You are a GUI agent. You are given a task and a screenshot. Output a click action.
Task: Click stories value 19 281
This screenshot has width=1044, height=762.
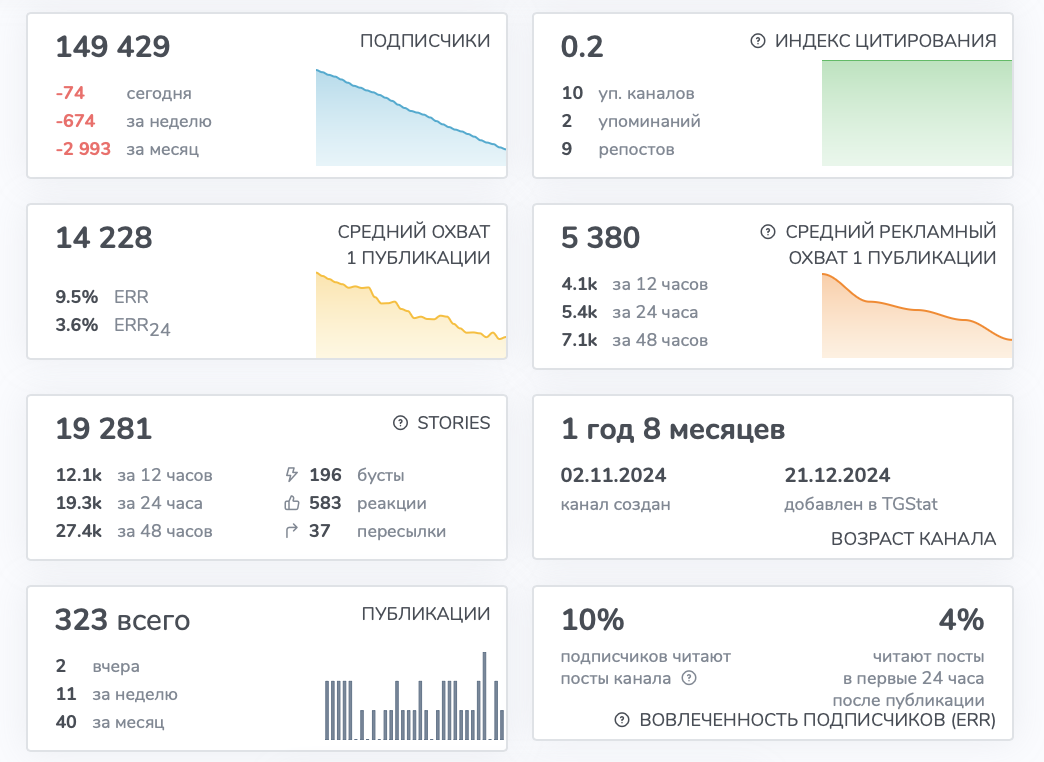[104, 428]
